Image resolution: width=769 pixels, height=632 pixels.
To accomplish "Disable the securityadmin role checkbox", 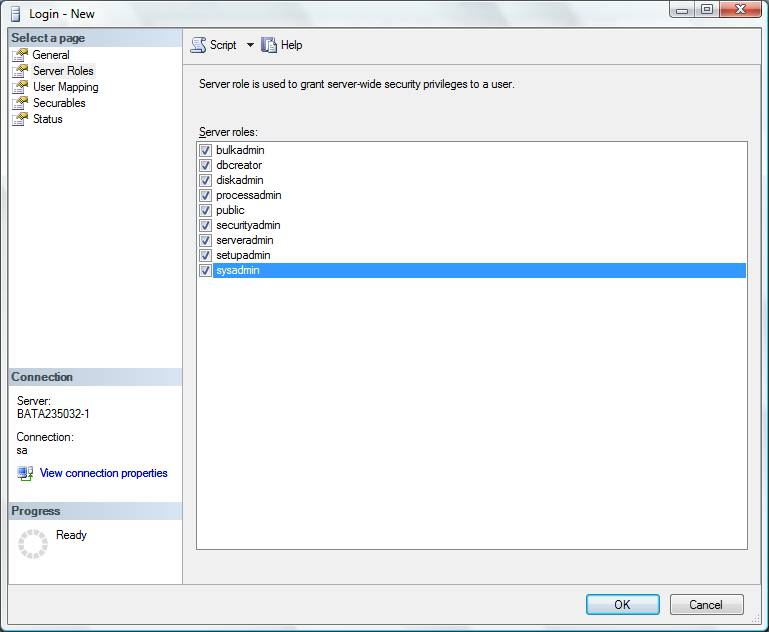I will (206, 226).
